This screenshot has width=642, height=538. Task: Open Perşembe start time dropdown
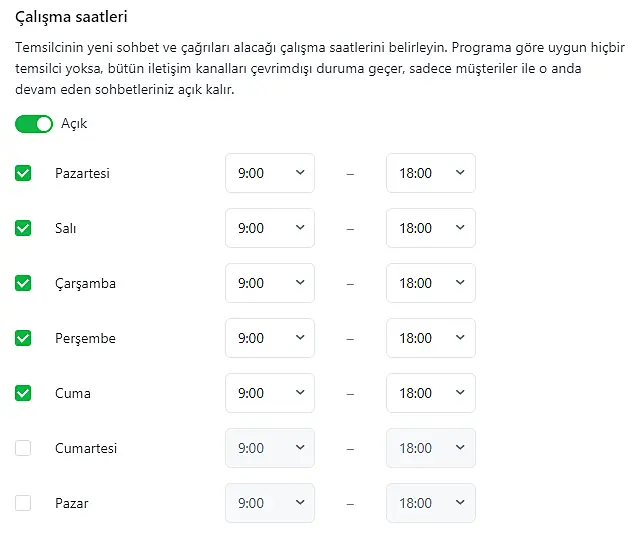coord(270,338)
